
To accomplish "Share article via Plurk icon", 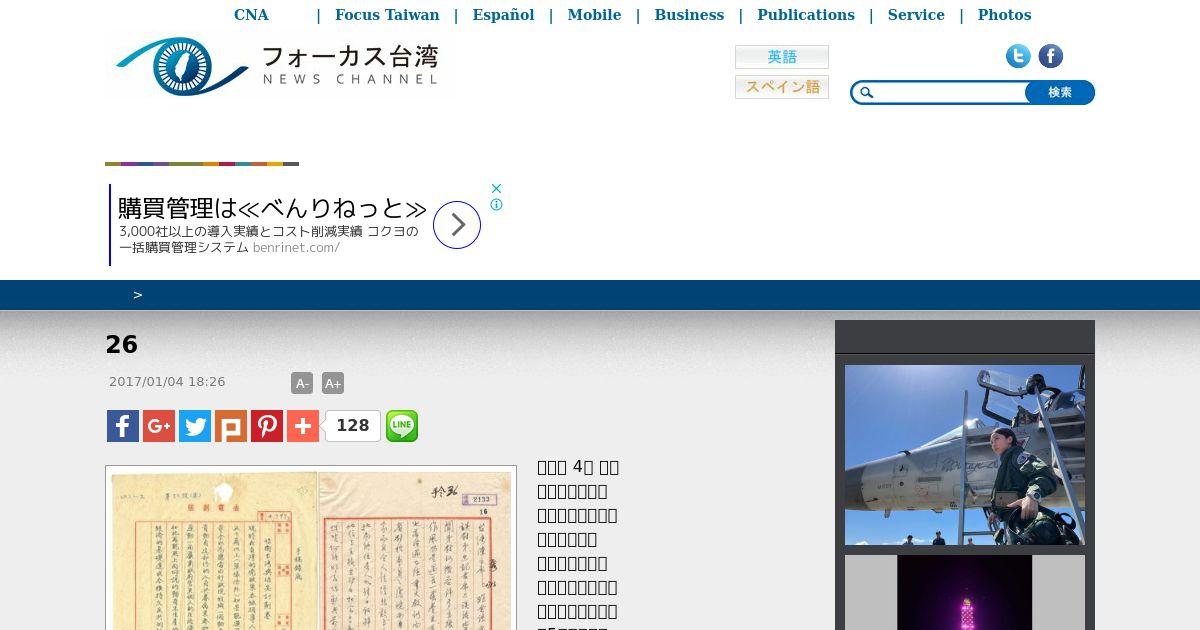I will pyautogui.click(x=231, y=426).
